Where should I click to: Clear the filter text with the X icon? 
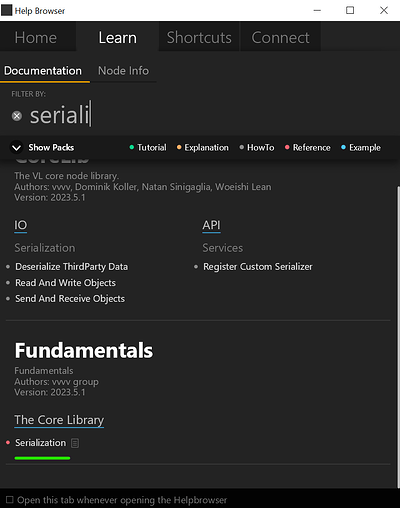tap(17, 116)
